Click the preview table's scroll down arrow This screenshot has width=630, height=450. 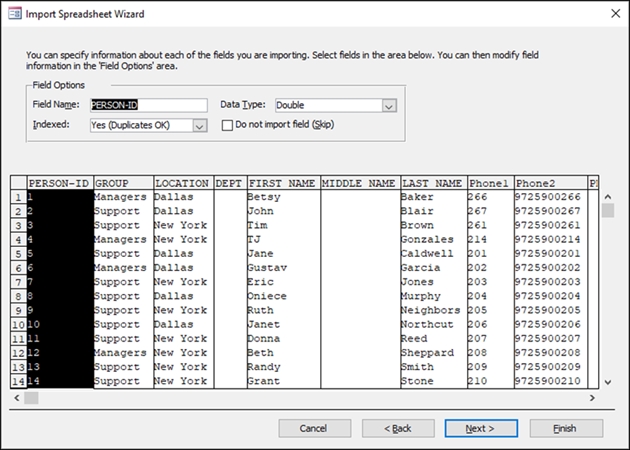click(608, 382)
